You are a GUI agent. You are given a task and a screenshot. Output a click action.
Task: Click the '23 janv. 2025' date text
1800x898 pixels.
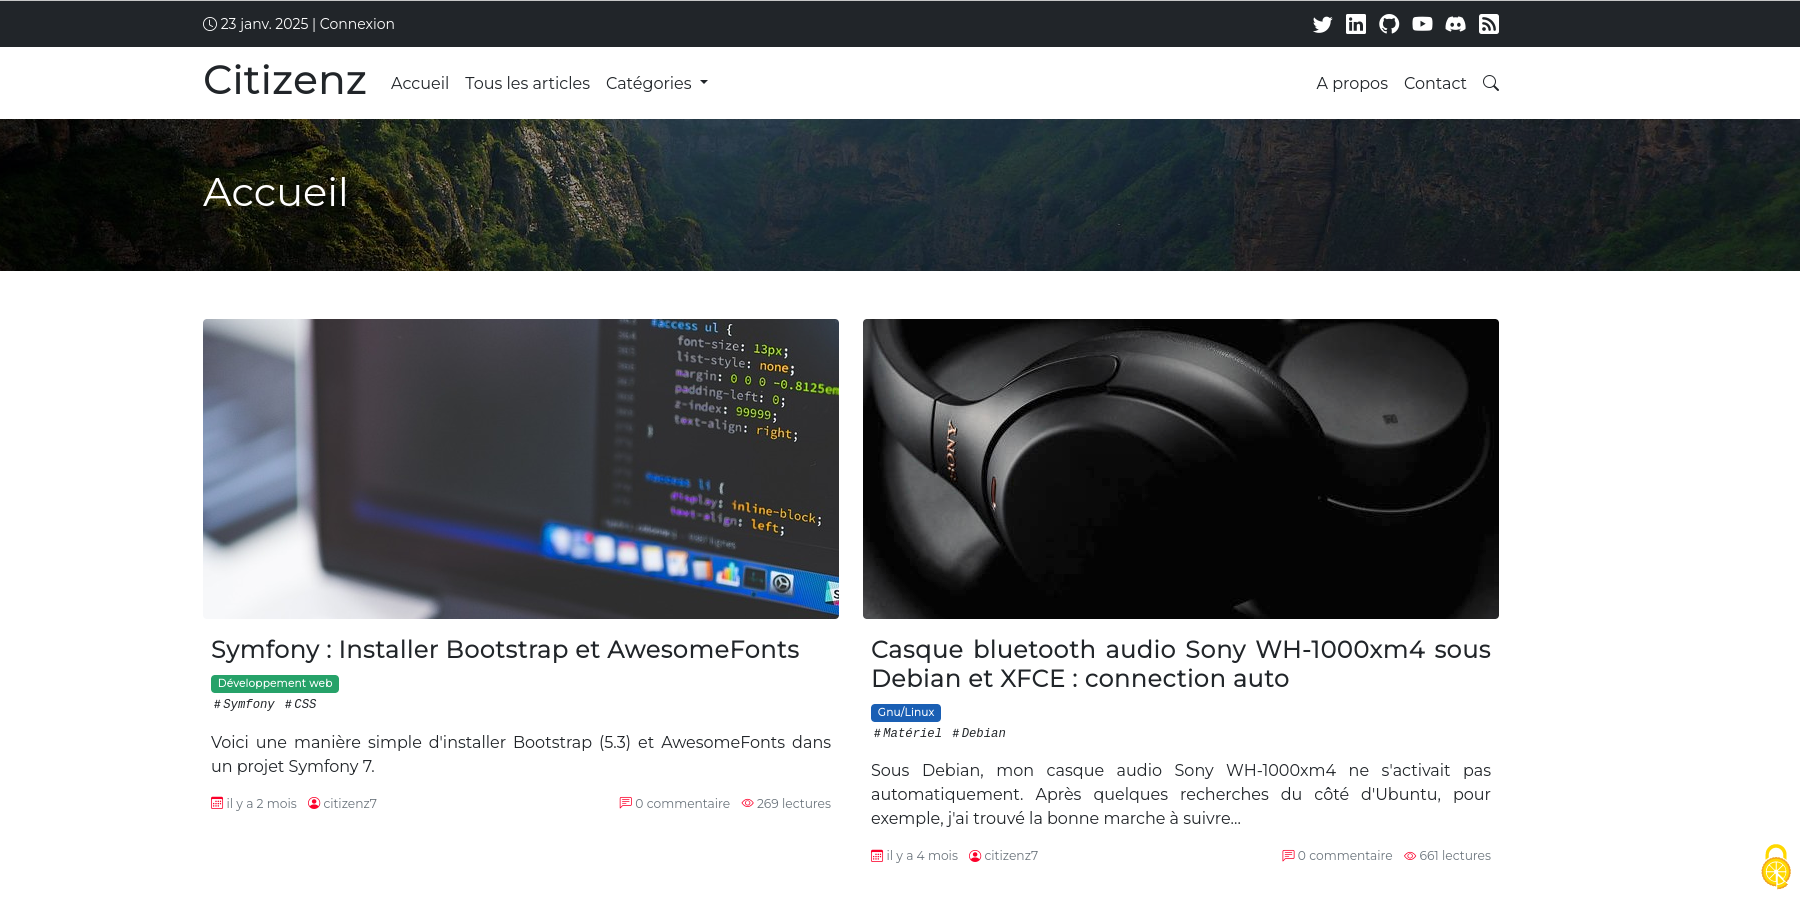pos(264,24)
